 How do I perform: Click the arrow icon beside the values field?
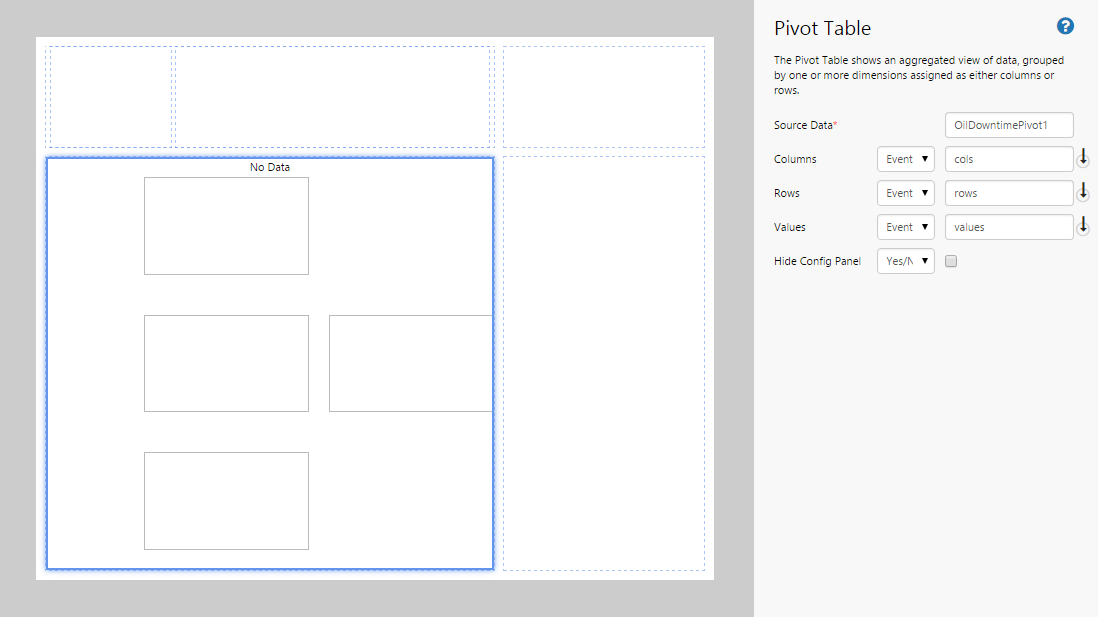tap(1083, 227)
